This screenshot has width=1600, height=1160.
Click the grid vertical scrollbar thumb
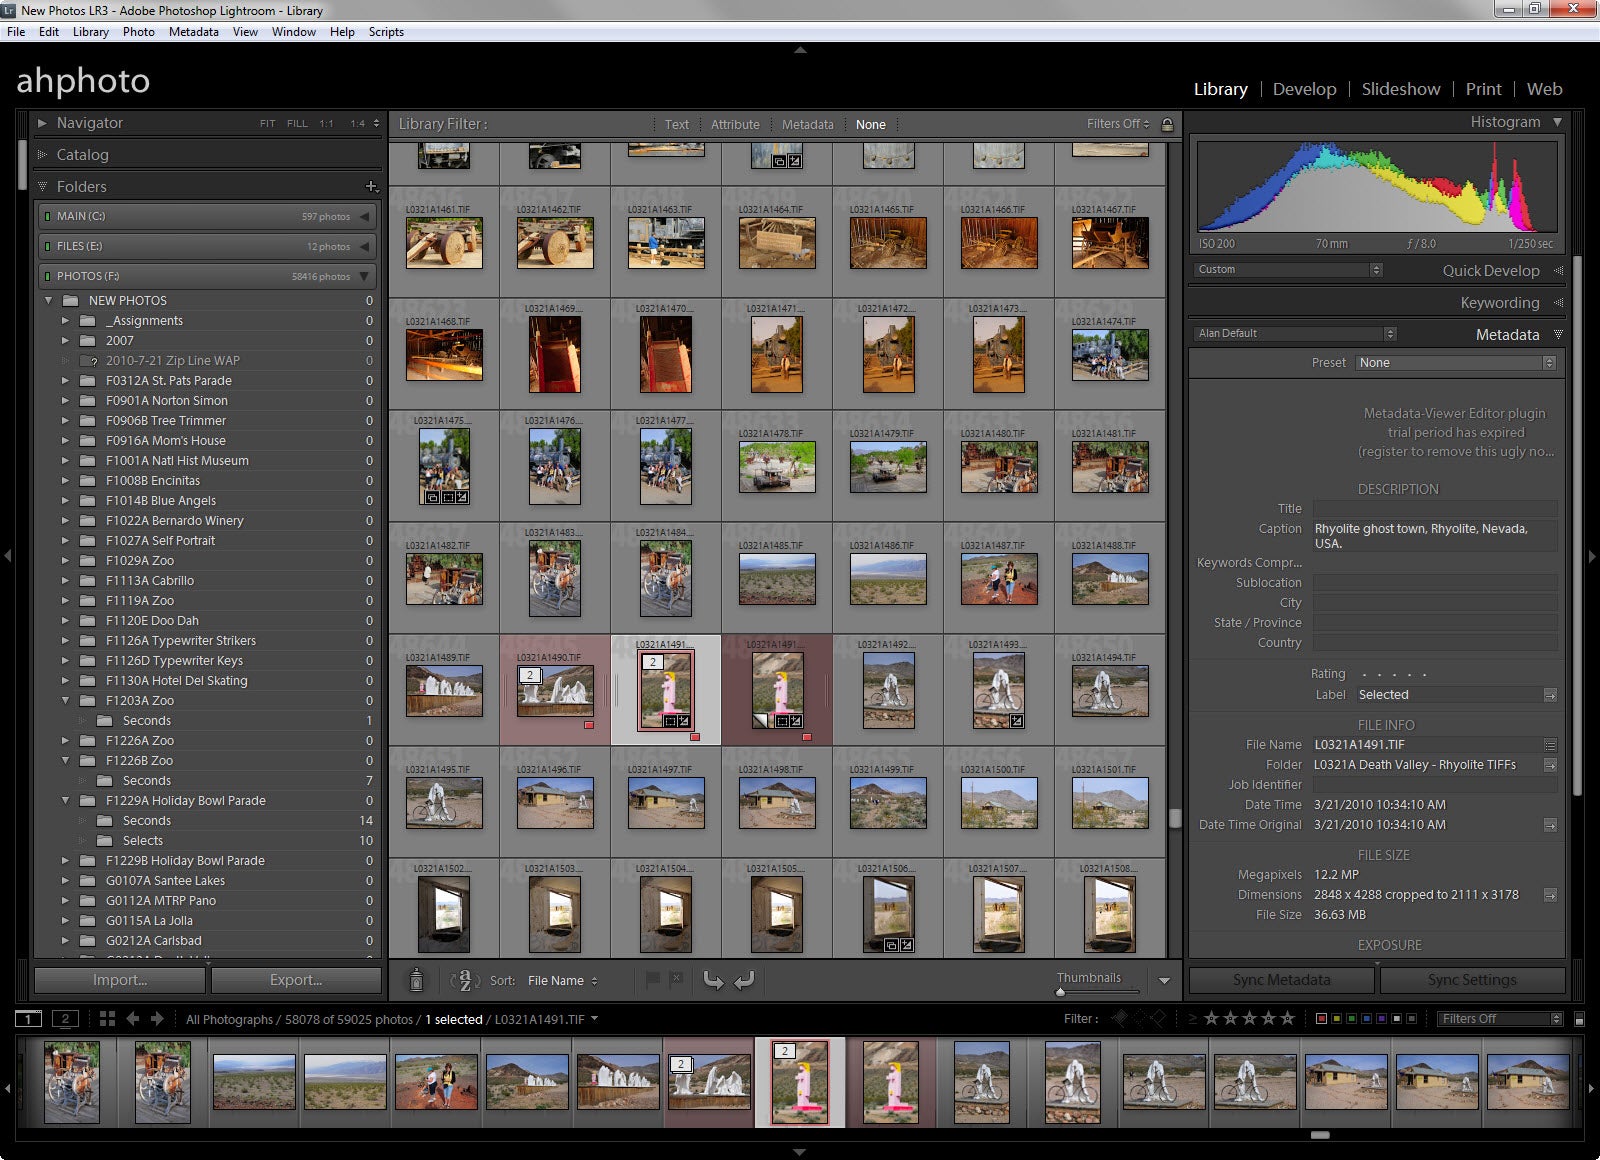pyautogui.click(x=1176, y=818)
